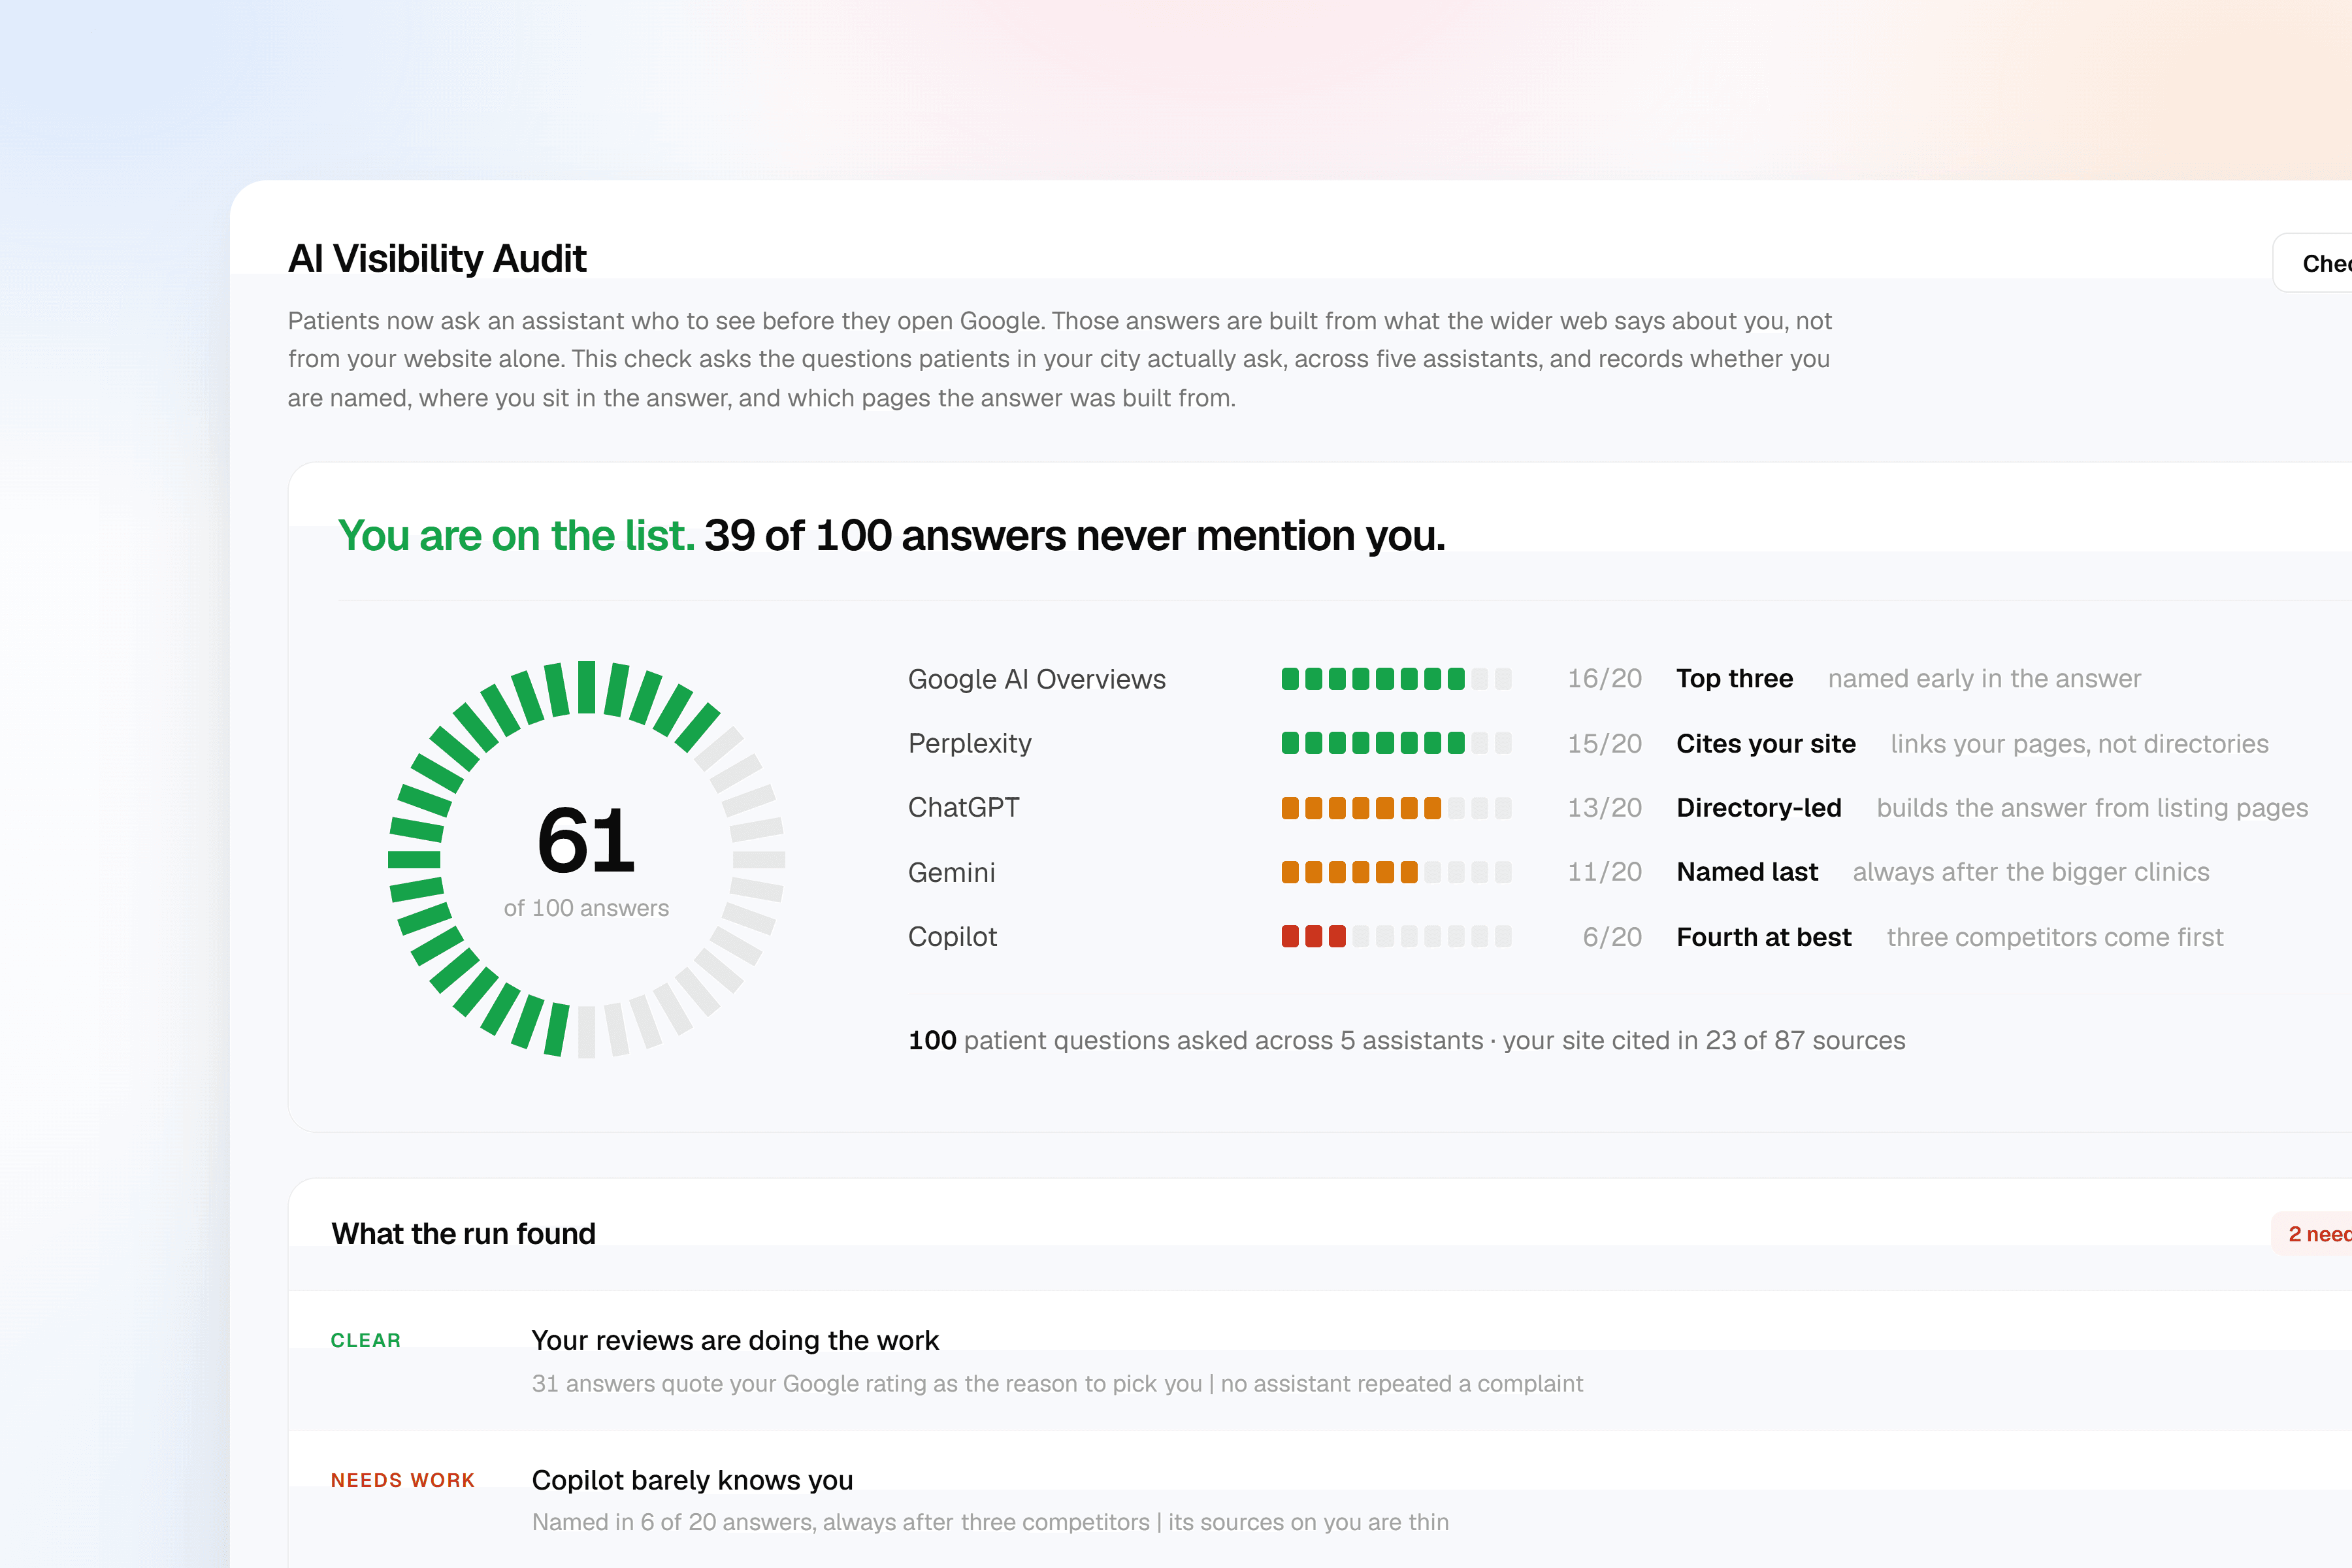Click the Patients now ask an assistant paragraph
Viewport: 2352px width, 1568px height.
tap(1060, 359)
